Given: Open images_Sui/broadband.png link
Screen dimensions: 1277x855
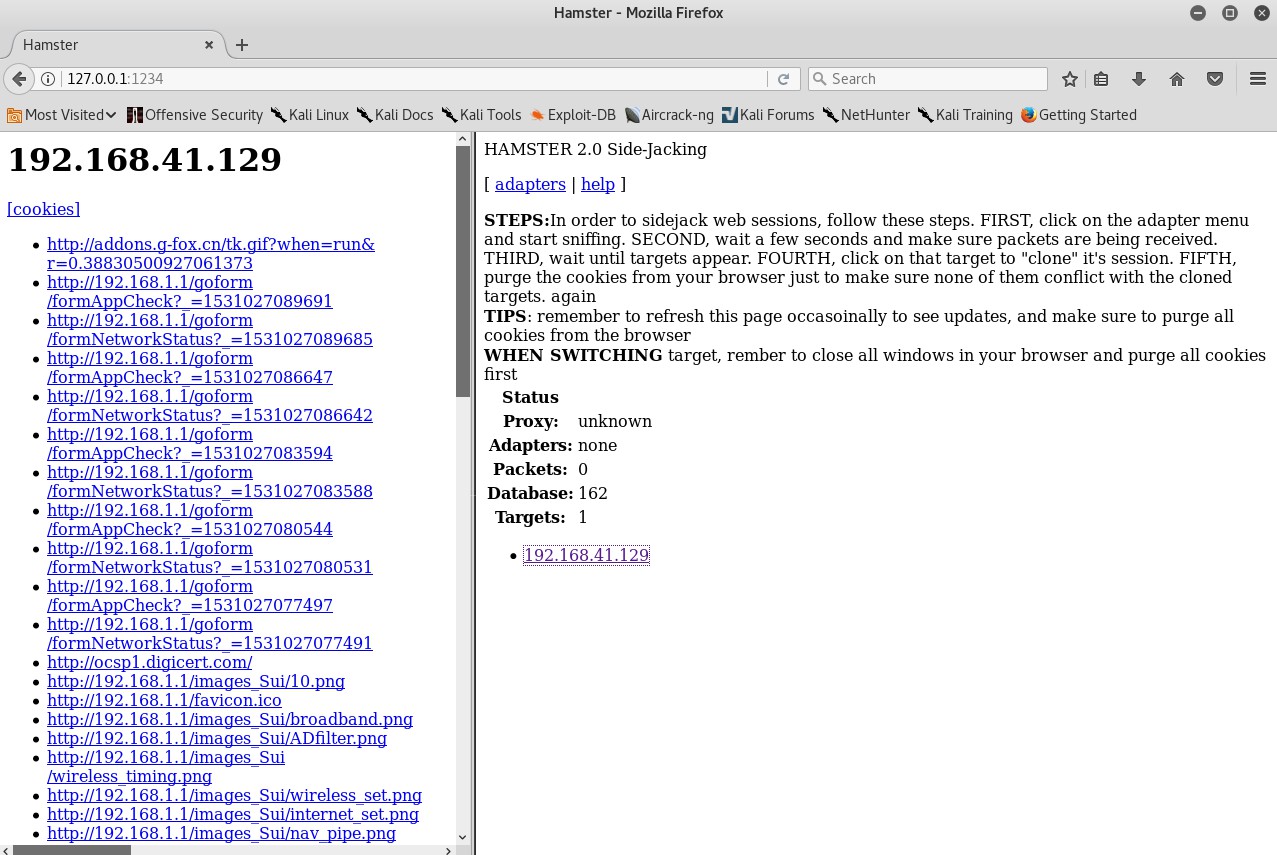Looking at the screenshot, I should pos(230,719).
